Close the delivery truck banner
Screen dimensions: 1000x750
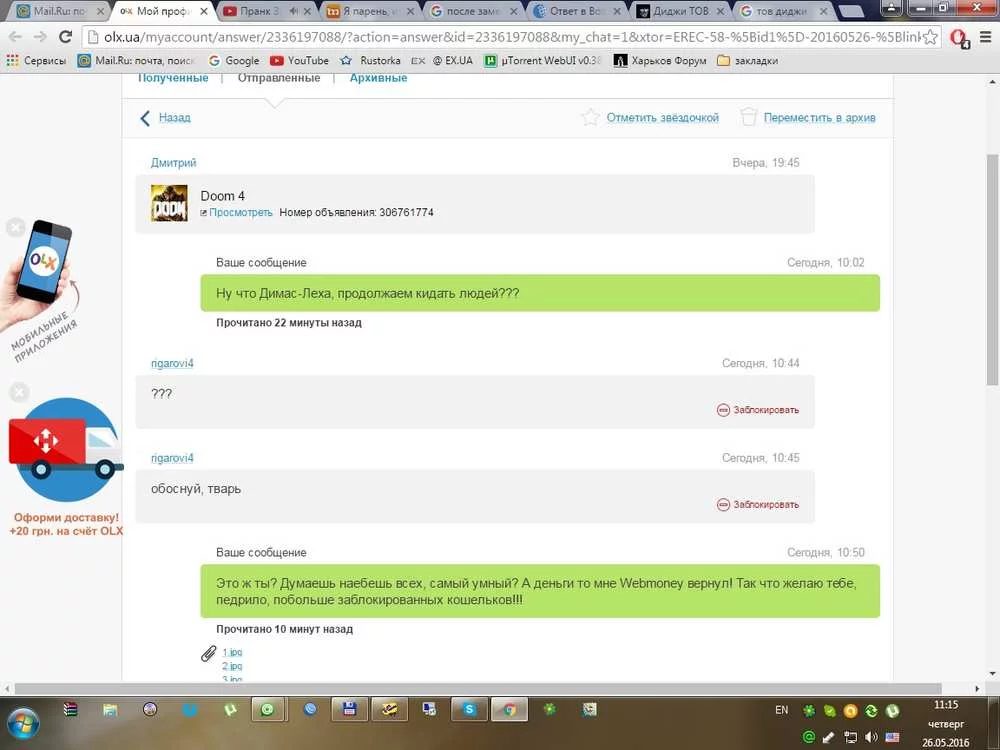18,392
